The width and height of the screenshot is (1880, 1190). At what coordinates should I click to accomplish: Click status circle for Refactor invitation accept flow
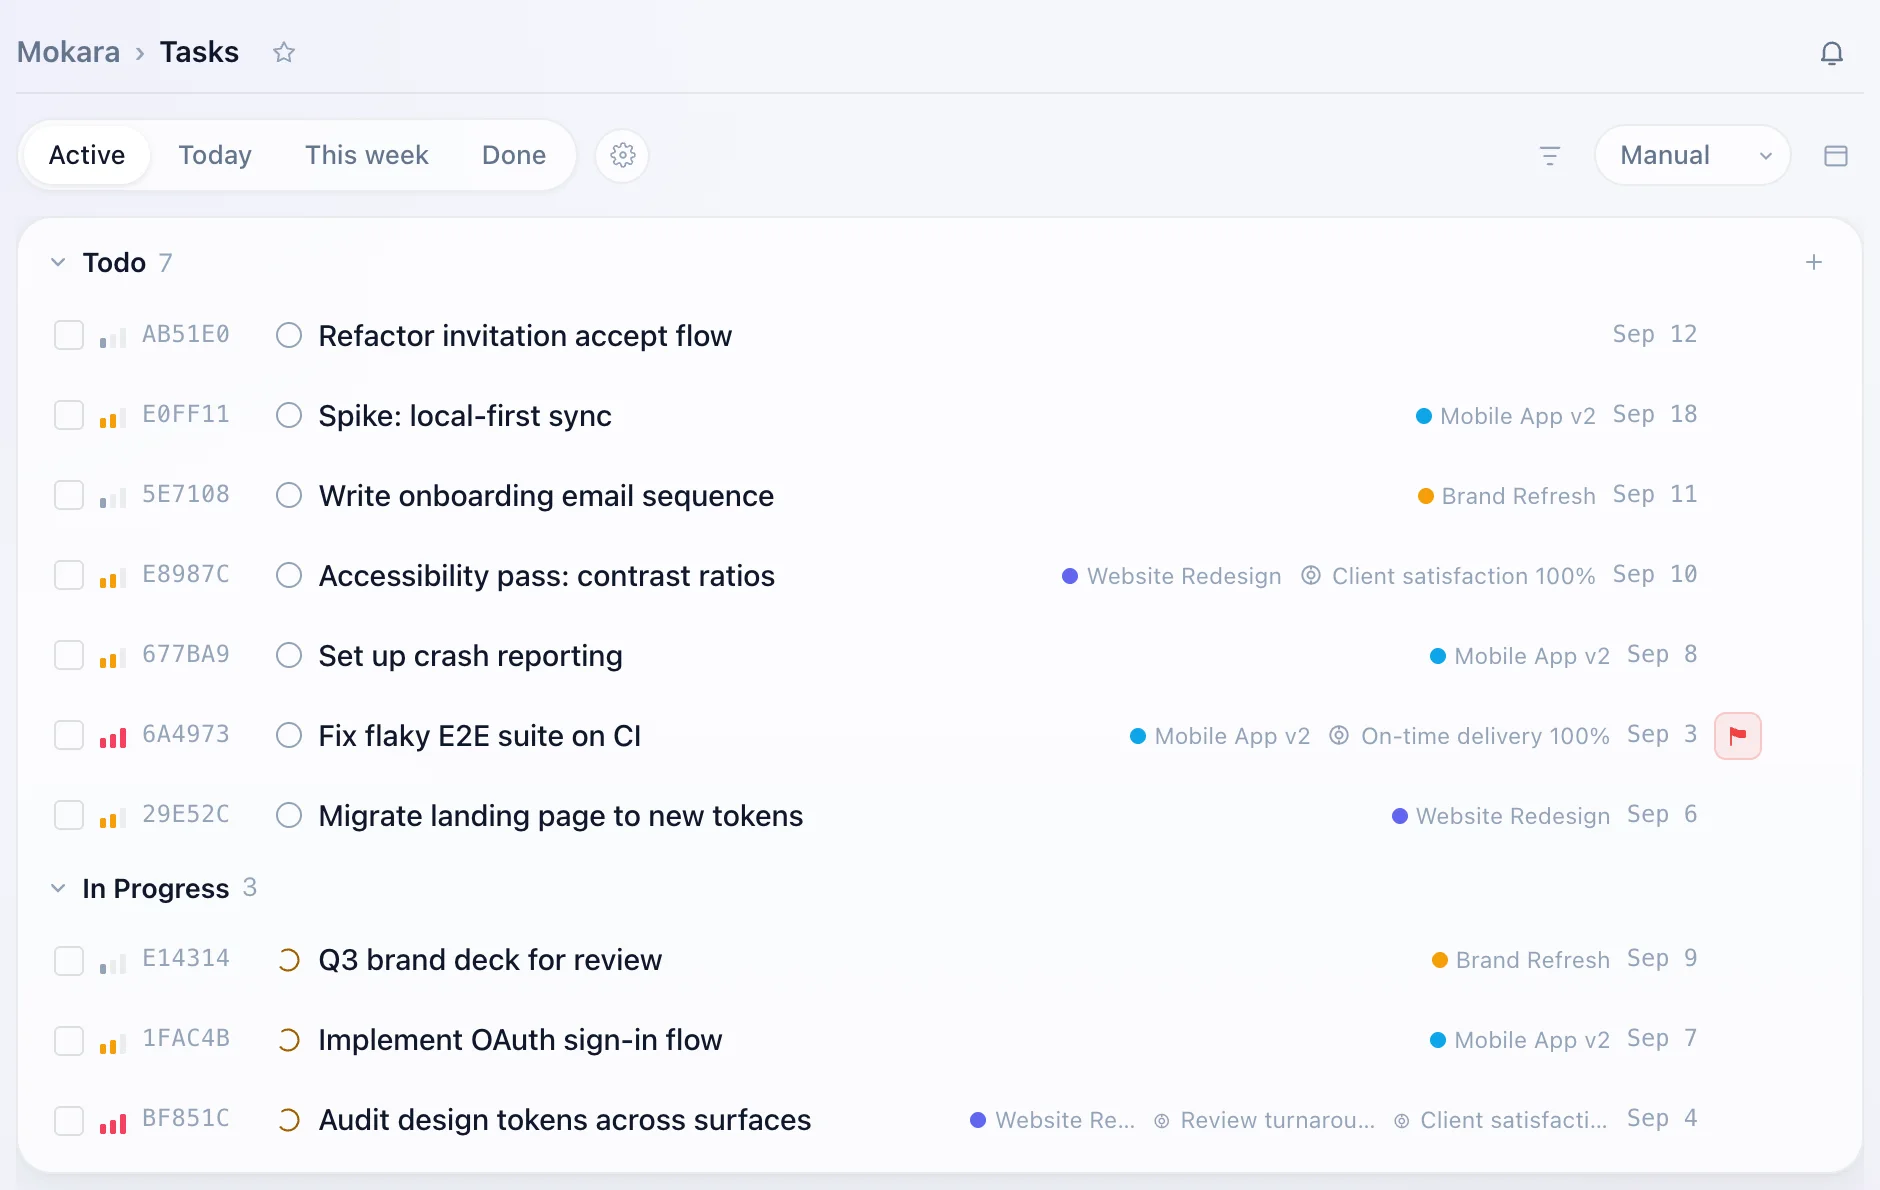(289, 335)
